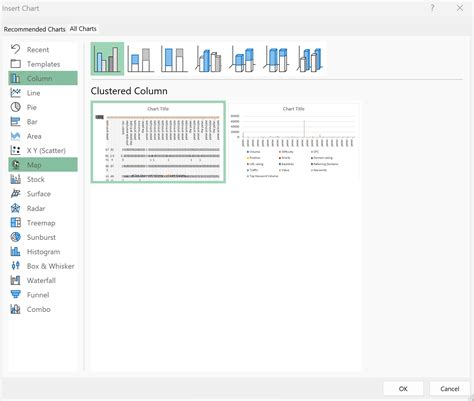
Task: Choose the Stock category label
Action: pos(36,179)
